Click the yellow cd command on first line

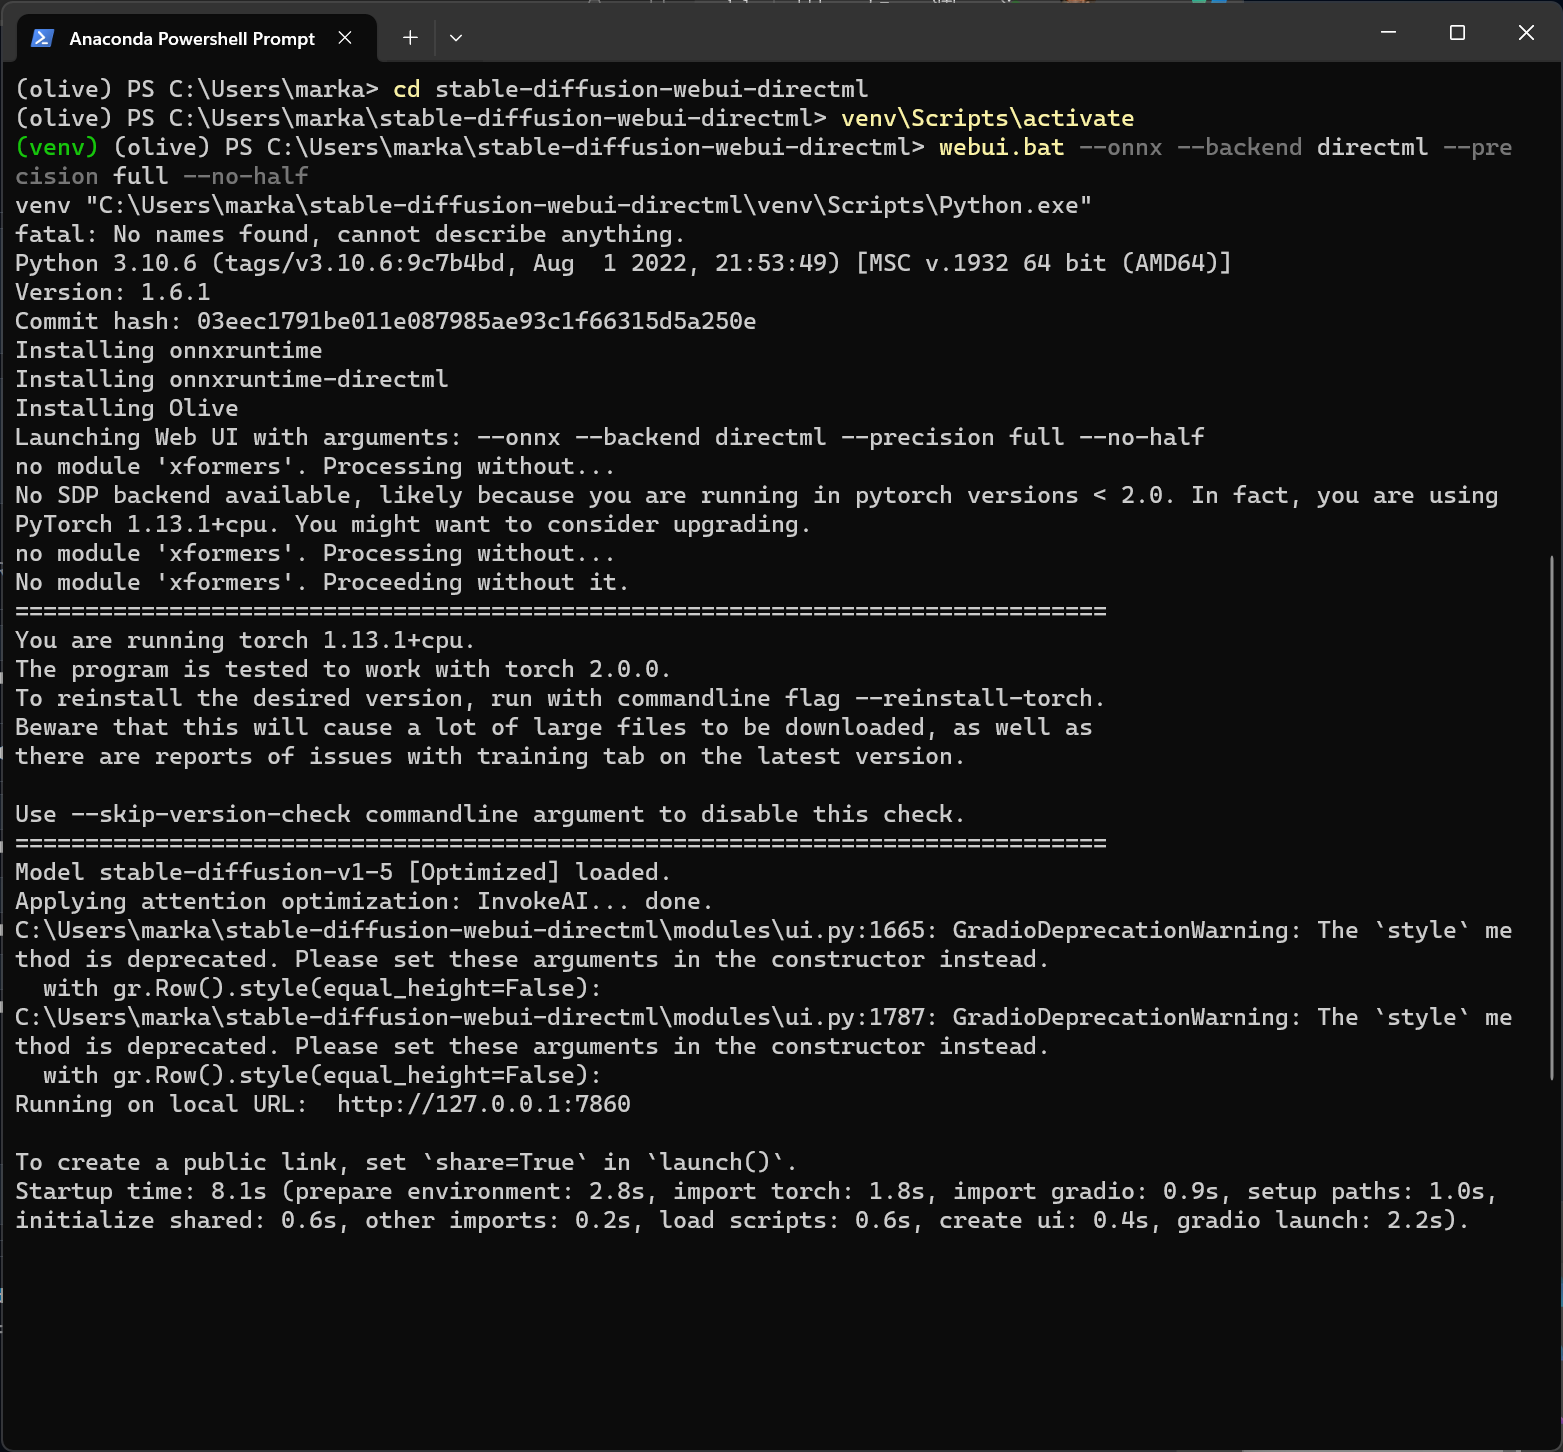coord(407,89)
